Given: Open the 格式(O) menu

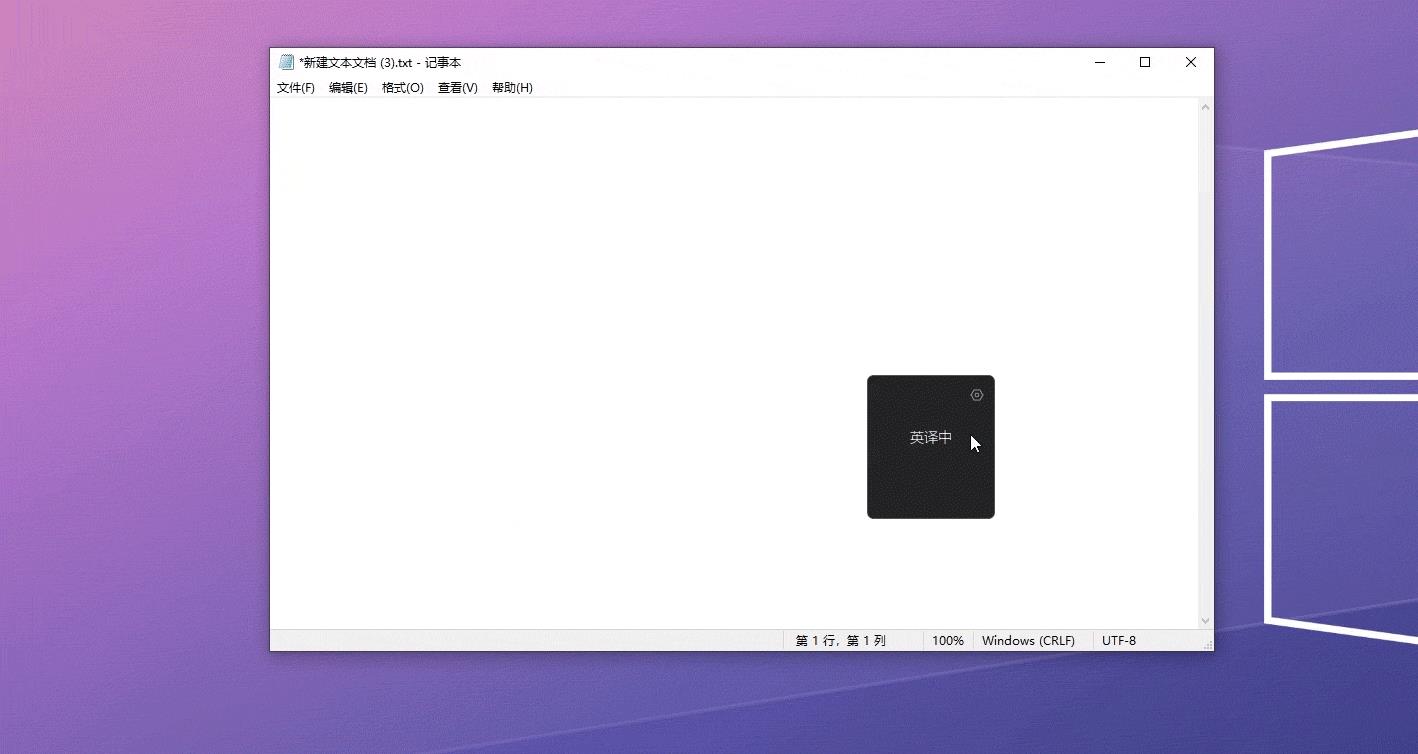Looking at the screenshot, I should tap(403, 88).
